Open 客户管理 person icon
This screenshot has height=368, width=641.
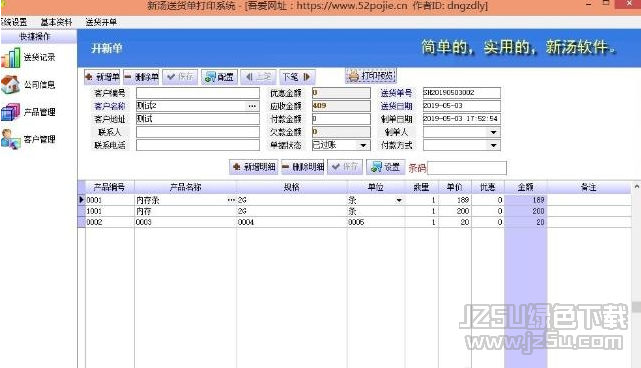click(x=11, y=139)
